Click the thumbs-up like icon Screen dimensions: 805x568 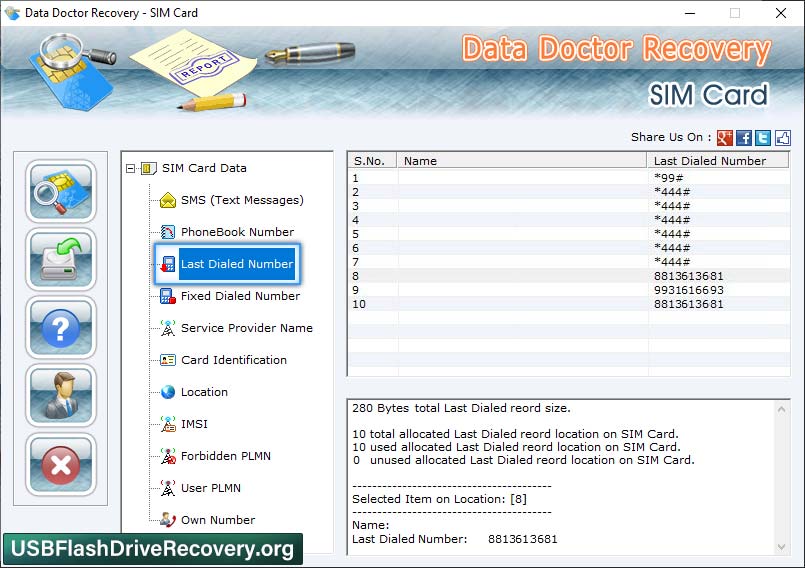[782, 138]
